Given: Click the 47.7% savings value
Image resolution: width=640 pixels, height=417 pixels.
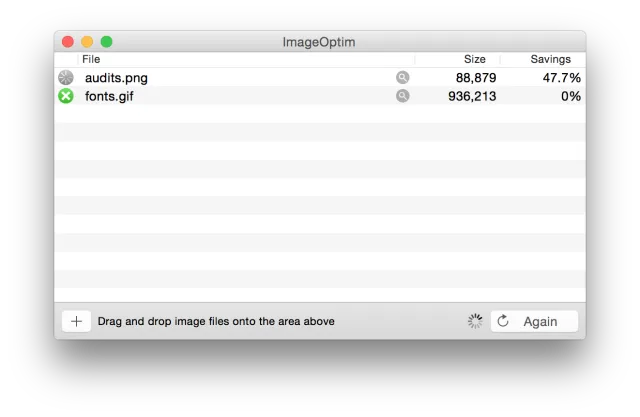Looking at the screenshot, I should (x=561, y=78).
